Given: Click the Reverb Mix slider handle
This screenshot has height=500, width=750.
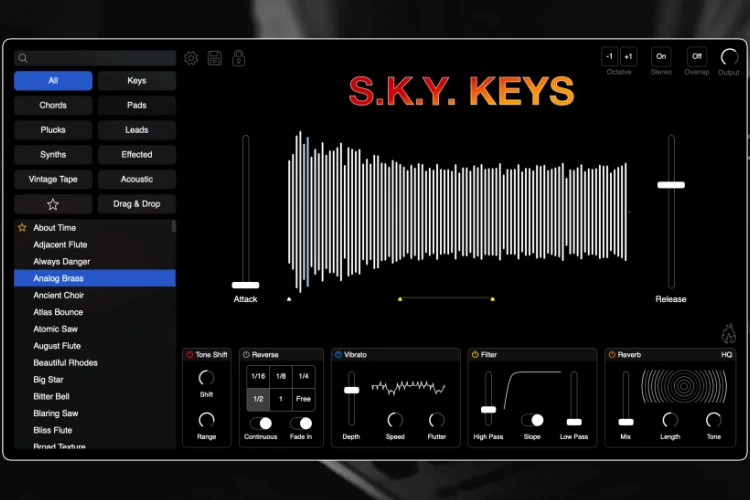Looking at the screenshot, I should [x=626, y=422].
